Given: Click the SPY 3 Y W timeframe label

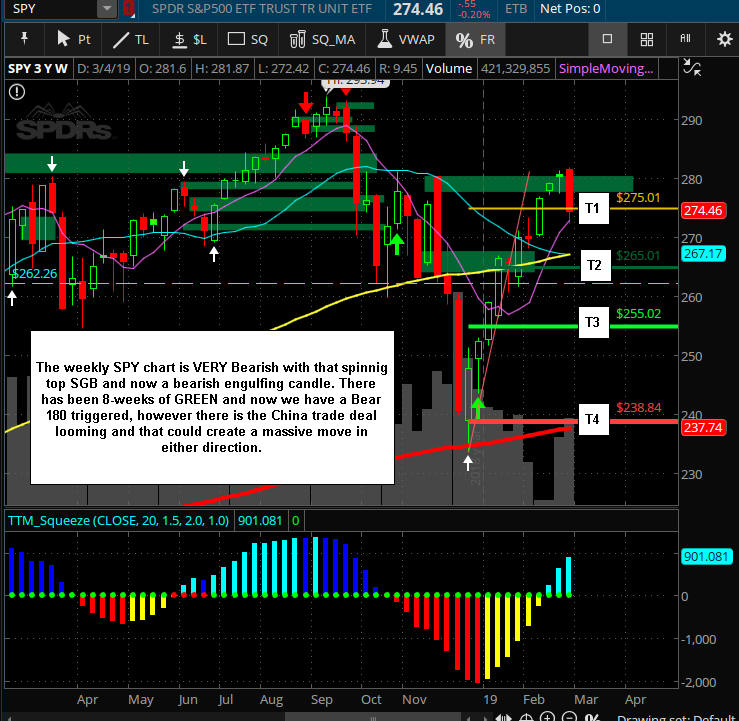Looking at the screenshot, I should click(x=37, y=69).
